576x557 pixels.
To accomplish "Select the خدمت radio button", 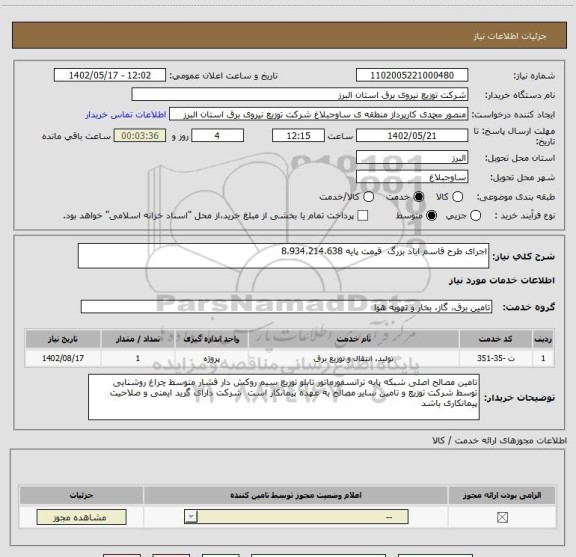I will tap(419, 197).
